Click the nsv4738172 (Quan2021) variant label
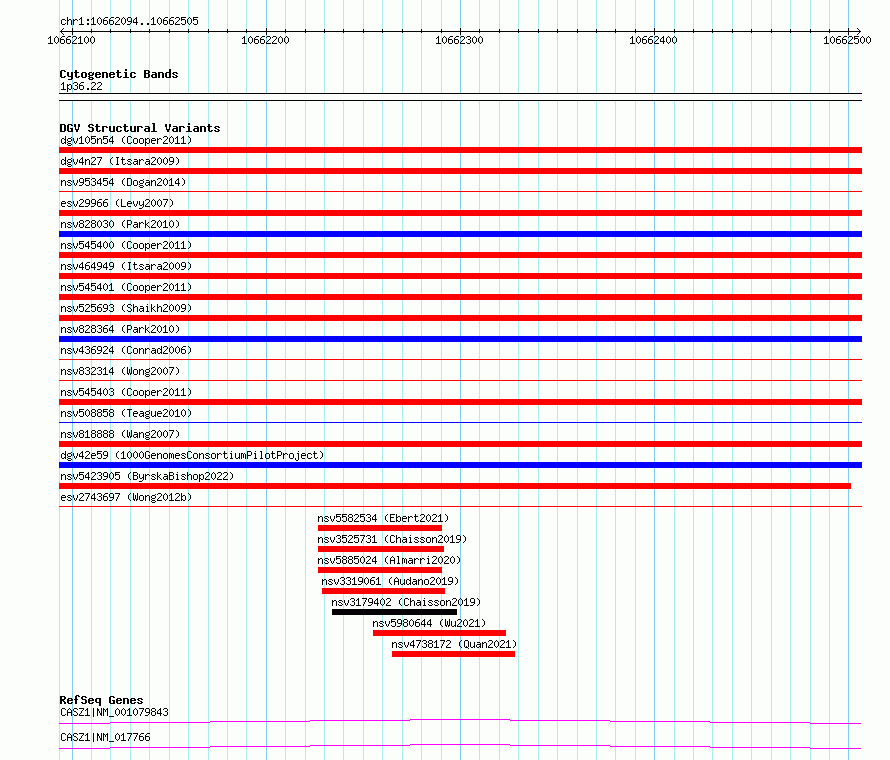890x760 pixels. [x=455, y=644]
